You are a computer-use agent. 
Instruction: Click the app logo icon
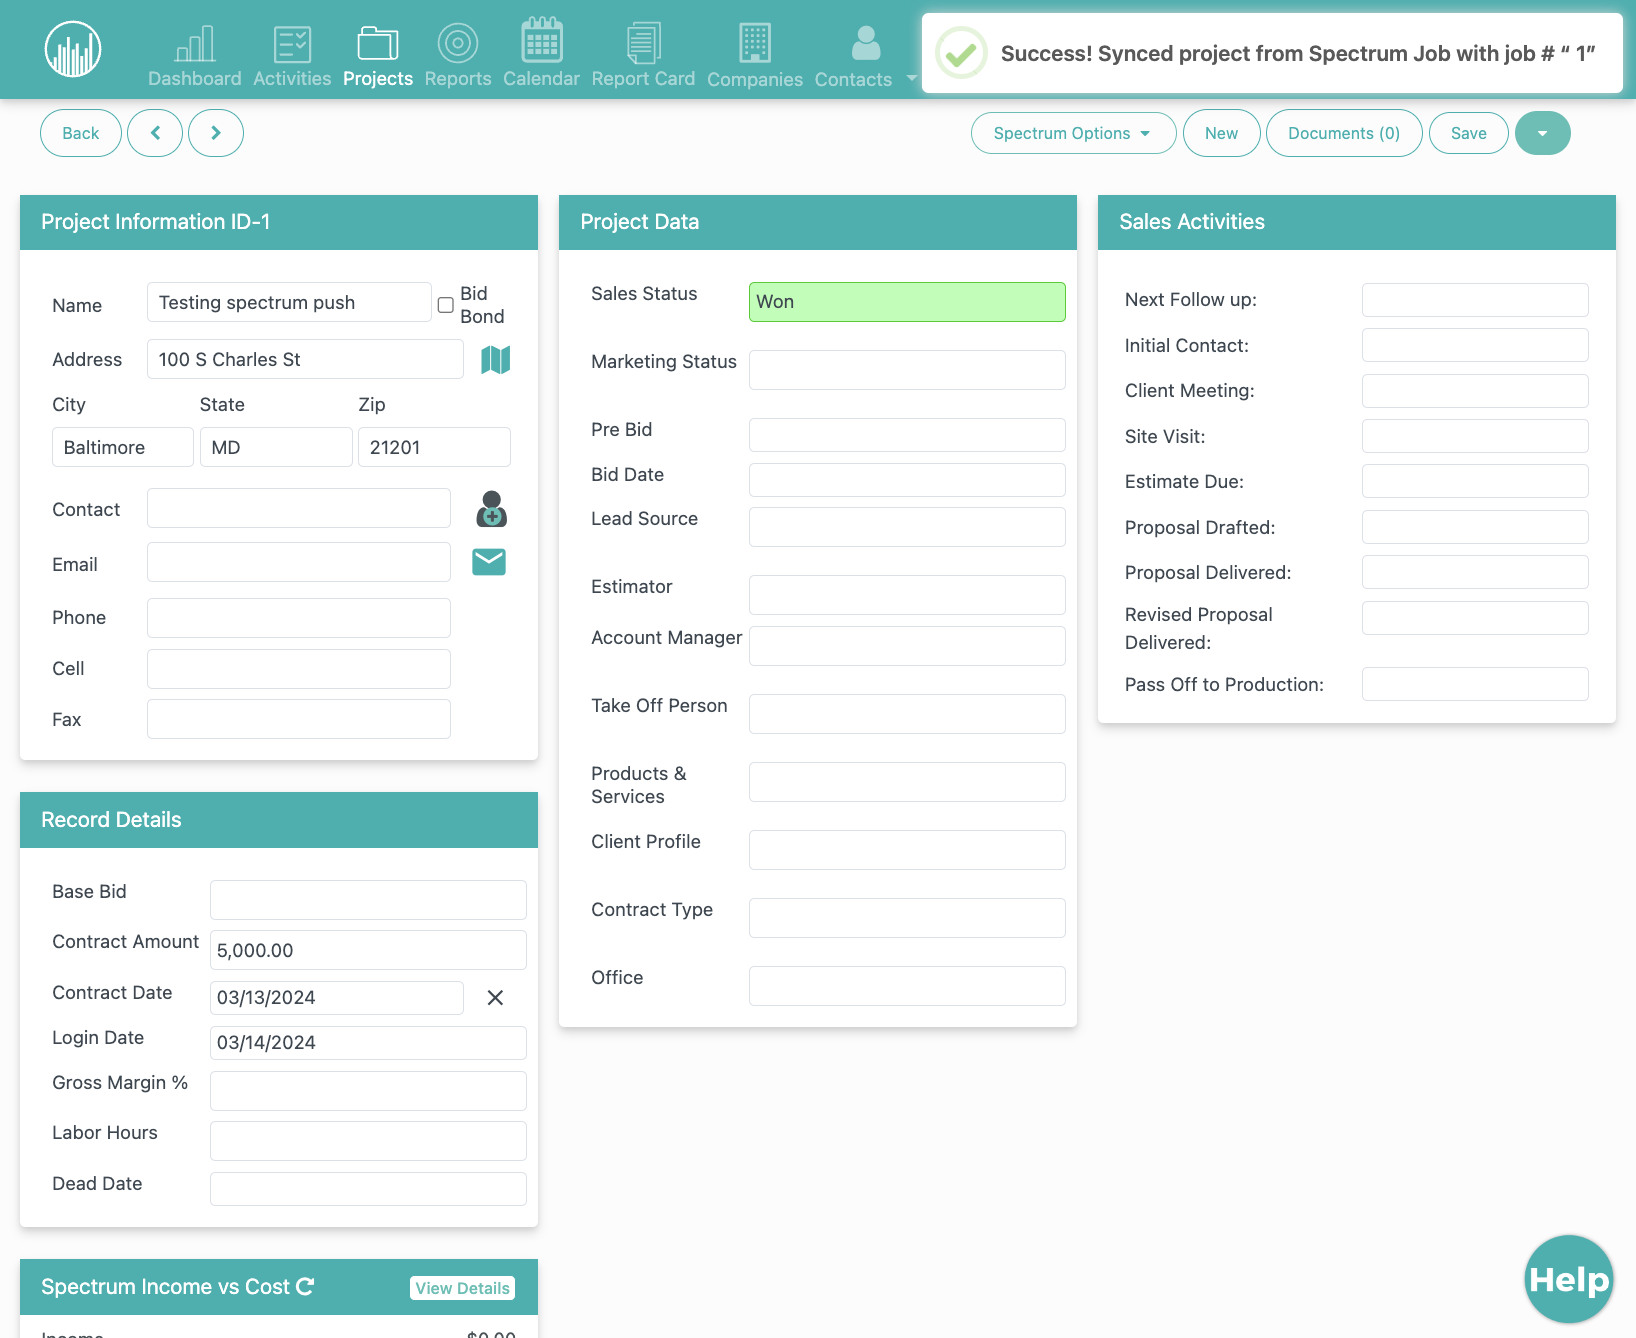coord(73,49)
